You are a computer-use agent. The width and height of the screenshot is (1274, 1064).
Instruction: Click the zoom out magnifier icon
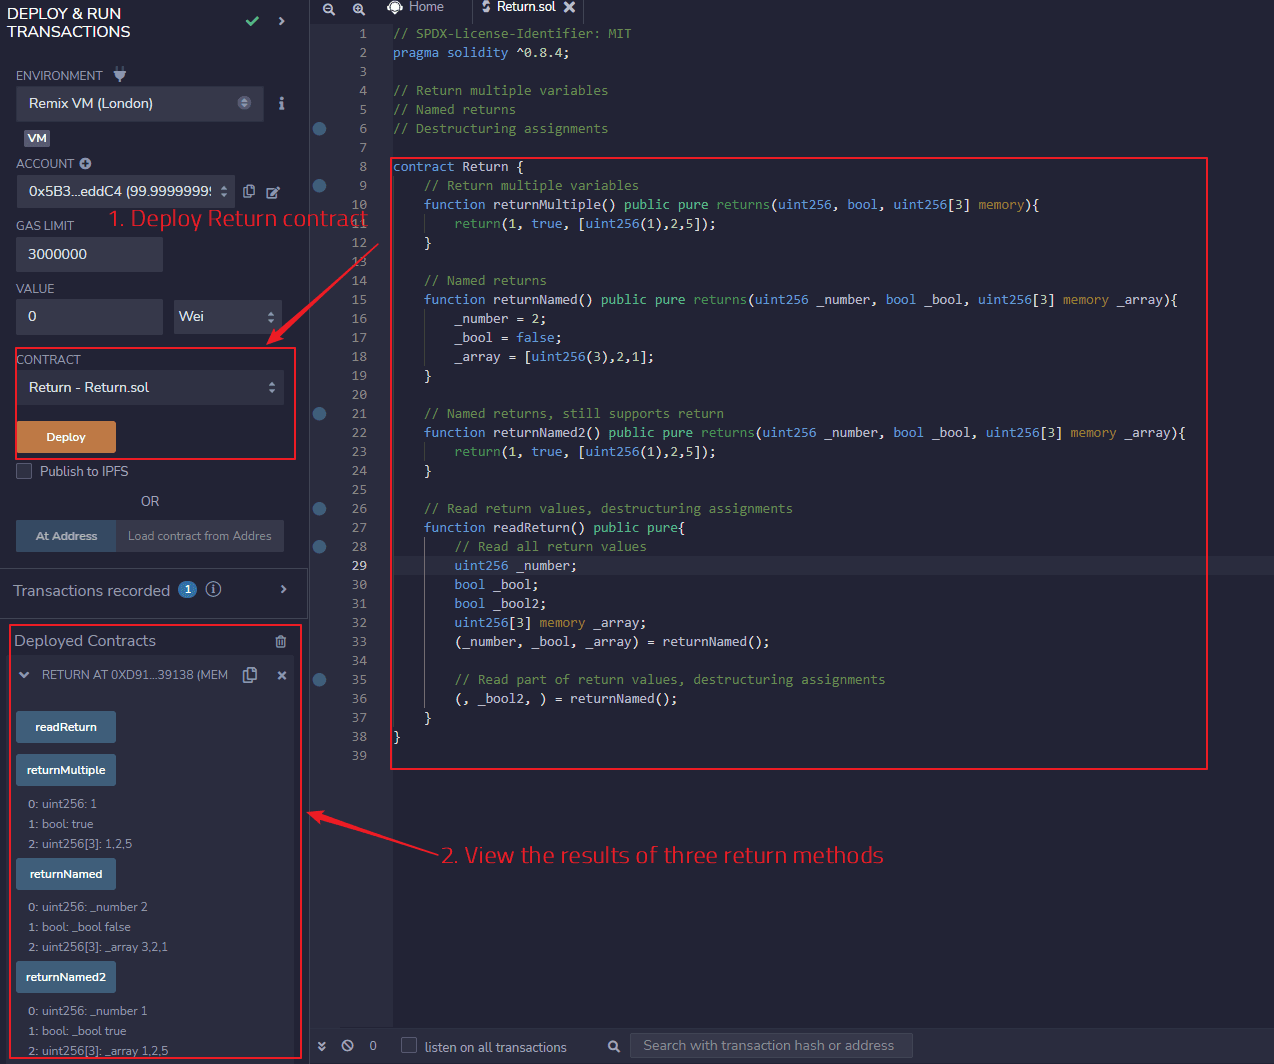328,9
